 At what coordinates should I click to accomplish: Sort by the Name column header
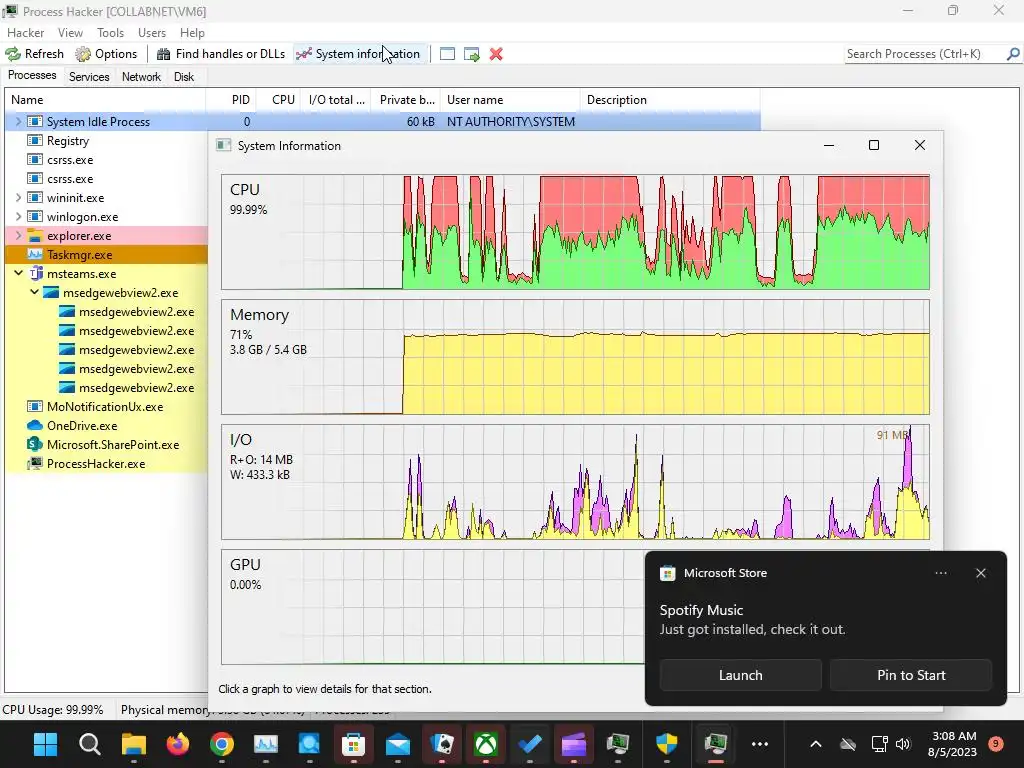click(x=106, y=100)
